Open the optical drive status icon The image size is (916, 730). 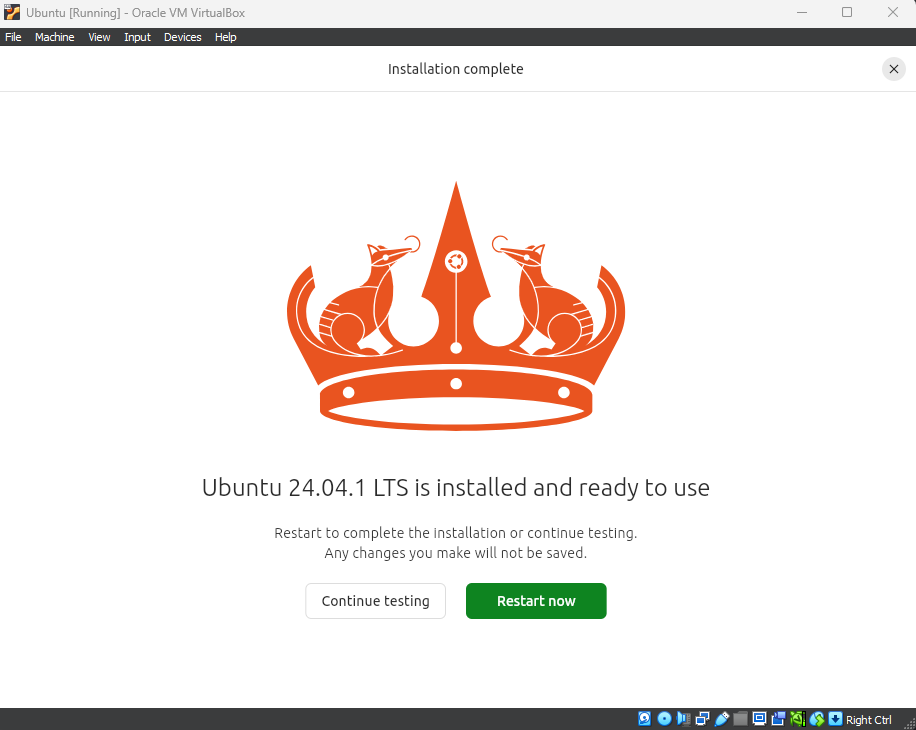coord(664,719)
